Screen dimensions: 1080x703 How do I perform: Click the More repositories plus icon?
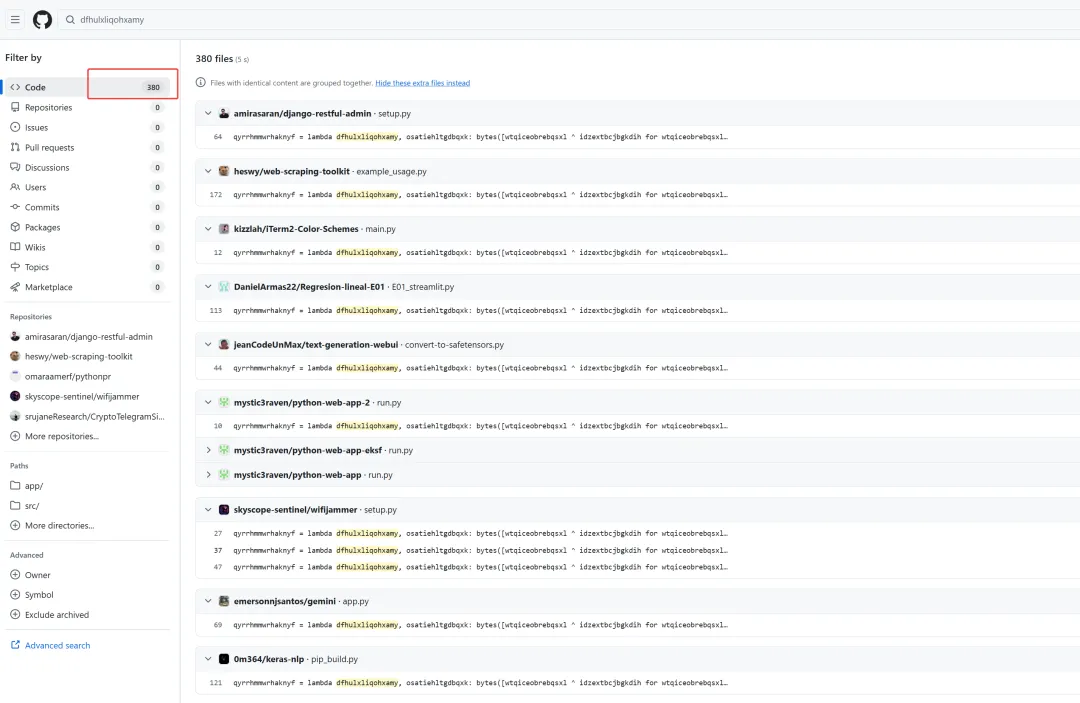pyautogui.click(x=15, y=436)
